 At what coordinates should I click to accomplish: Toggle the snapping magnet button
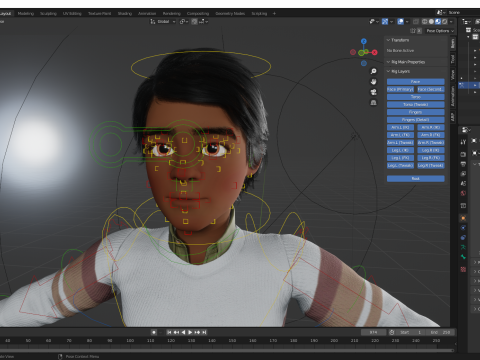click(x=194, y=22)
